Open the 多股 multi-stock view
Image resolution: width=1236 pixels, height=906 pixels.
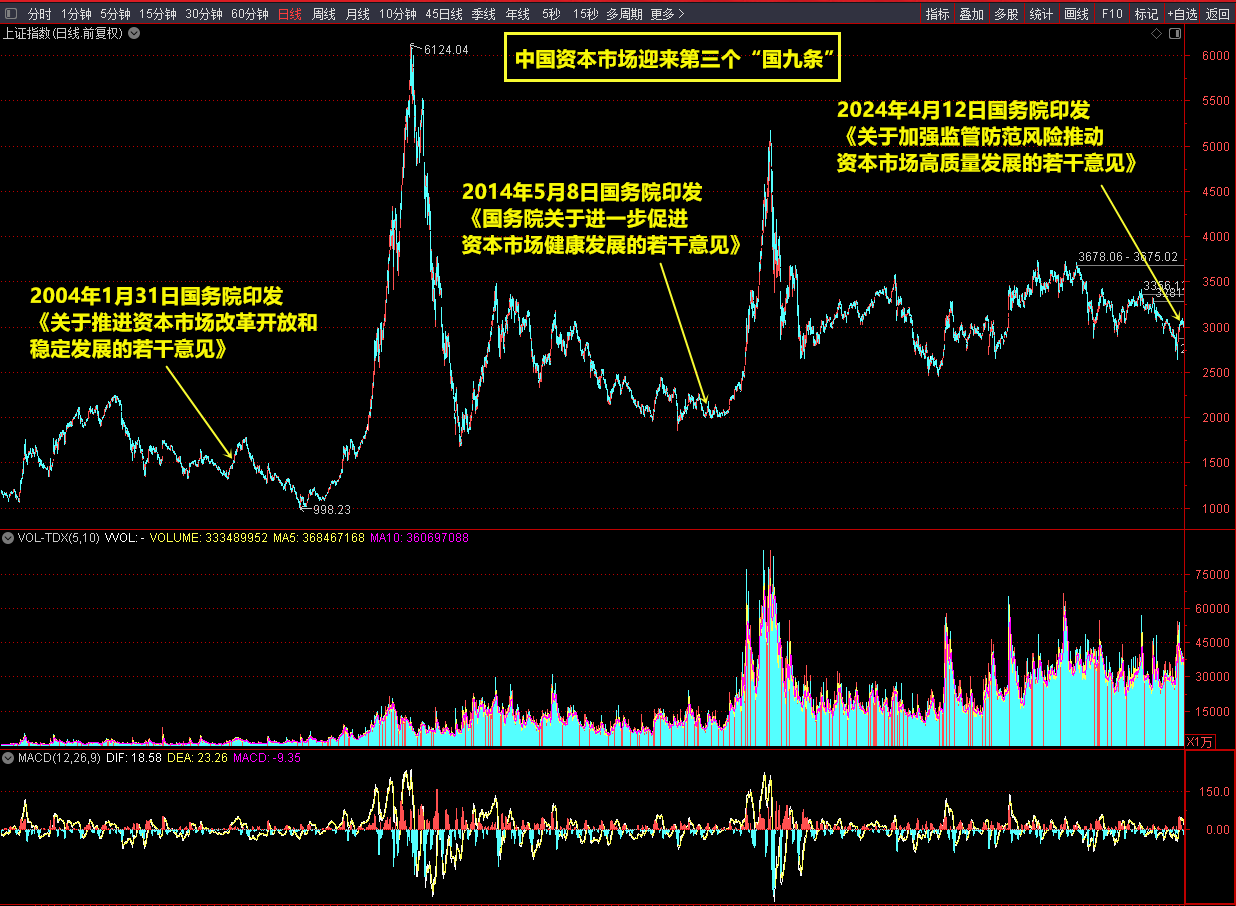1006,14
